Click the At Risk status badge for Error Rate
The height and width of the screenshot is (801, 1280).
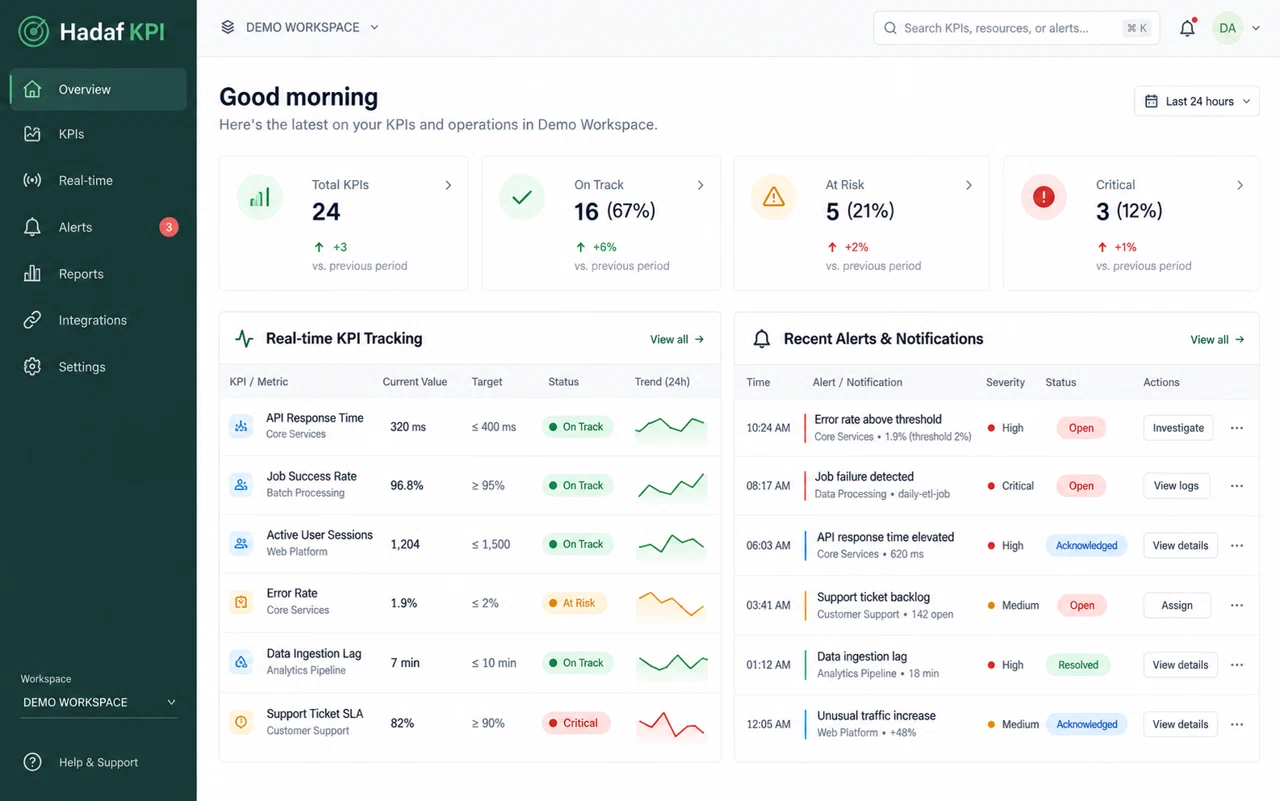pyautogui.click(x=574, y=603)
